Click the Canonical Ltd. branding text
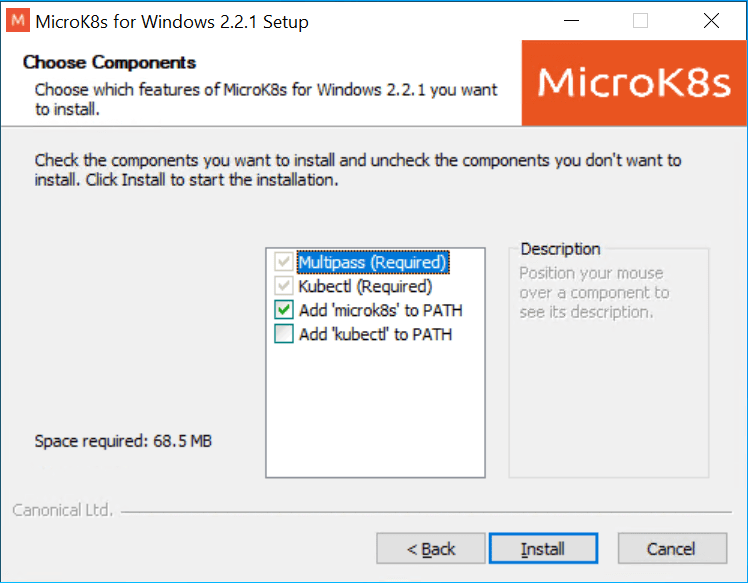The image size is (748, 583). 62,510
